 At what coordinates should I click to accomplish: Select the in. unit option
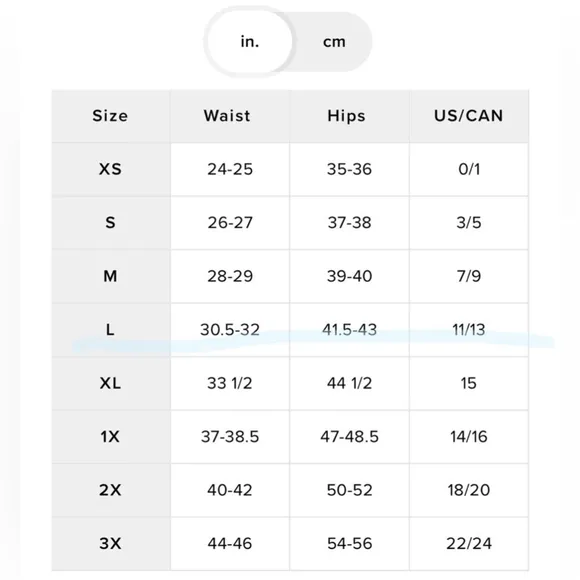click(x=250, y=41)
